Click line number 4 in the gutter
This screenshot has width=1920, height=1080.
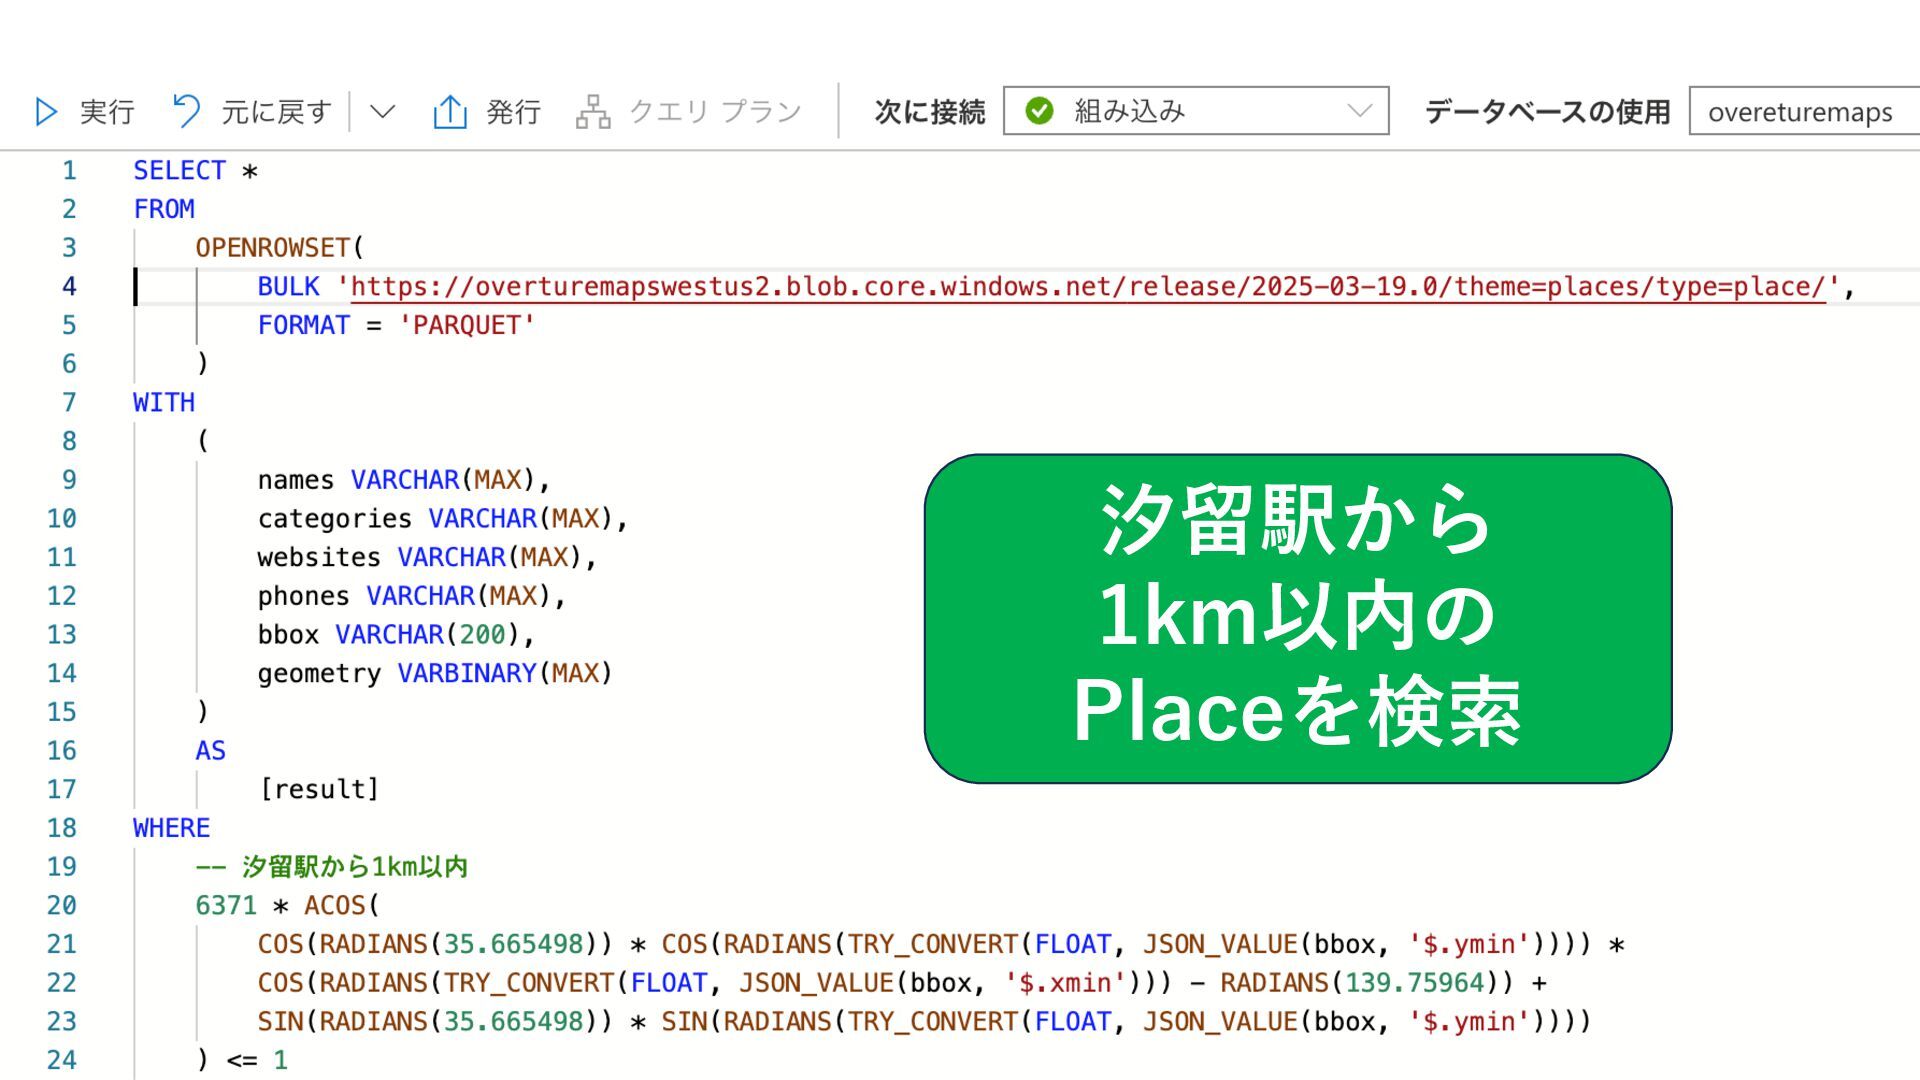(x=69, y=287)
